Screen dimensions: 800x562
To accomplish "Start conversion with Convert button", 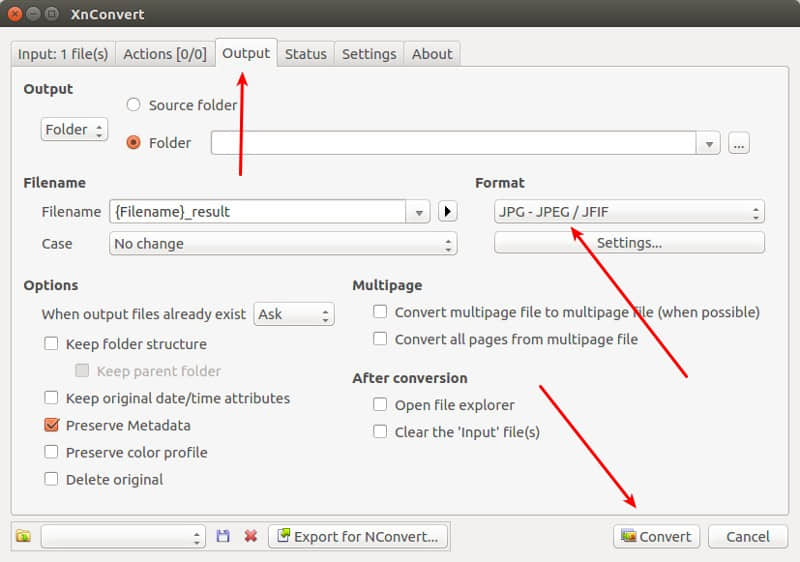I will pos(656,537).
